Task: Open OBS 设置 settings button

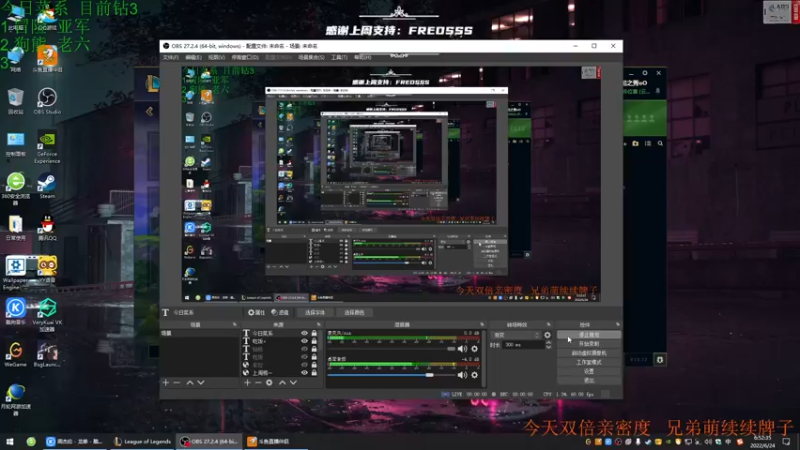Action: pyautogui.click(x=589, y=371)
